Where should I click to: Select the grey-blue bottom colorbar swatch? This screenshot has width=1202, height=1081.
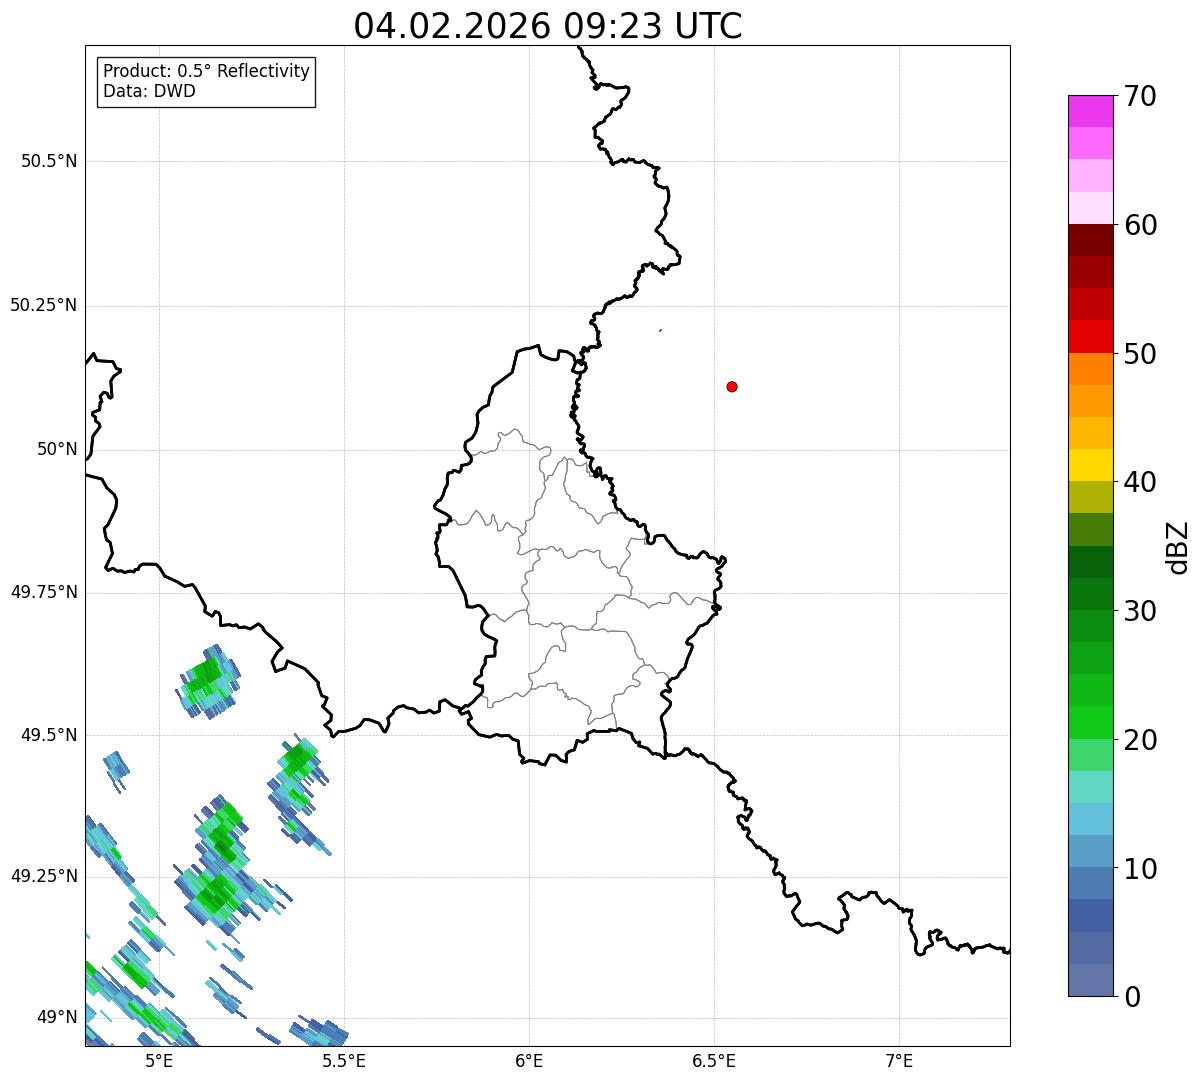pyautogui.click(x=1090, y=980)
